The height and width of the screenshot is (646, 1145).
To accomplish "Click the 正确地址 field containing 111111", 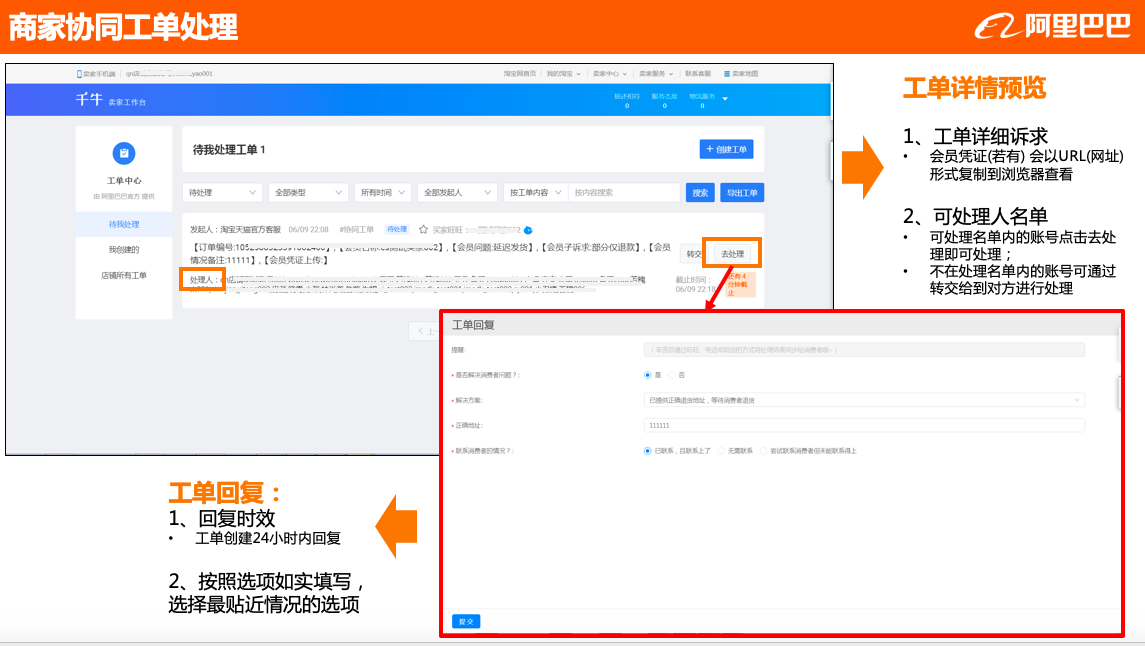I will point(864,425).
